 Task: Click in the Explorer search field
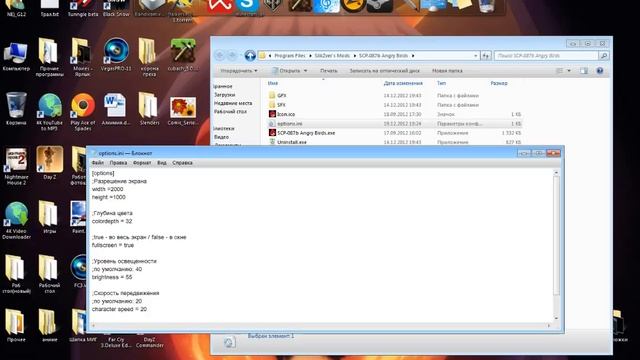546,56
